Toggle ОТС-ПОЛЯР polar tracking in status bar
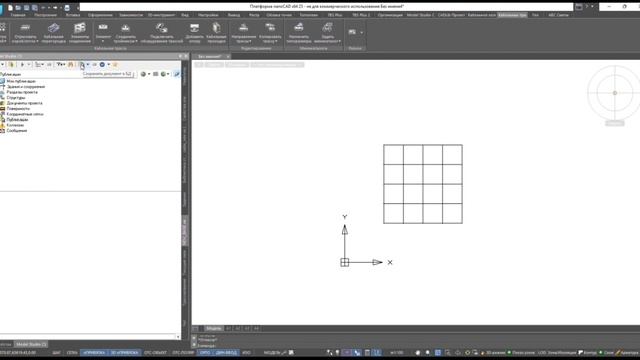 pos(183,353)
